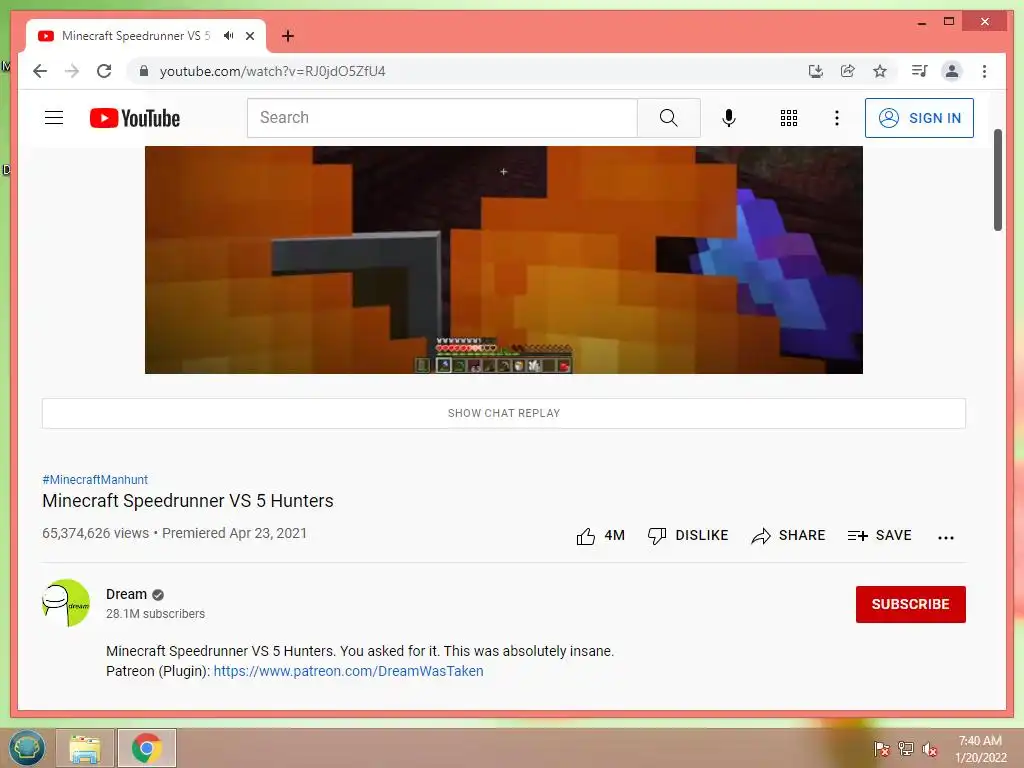Click the Dream channel name

coord(127,594)
